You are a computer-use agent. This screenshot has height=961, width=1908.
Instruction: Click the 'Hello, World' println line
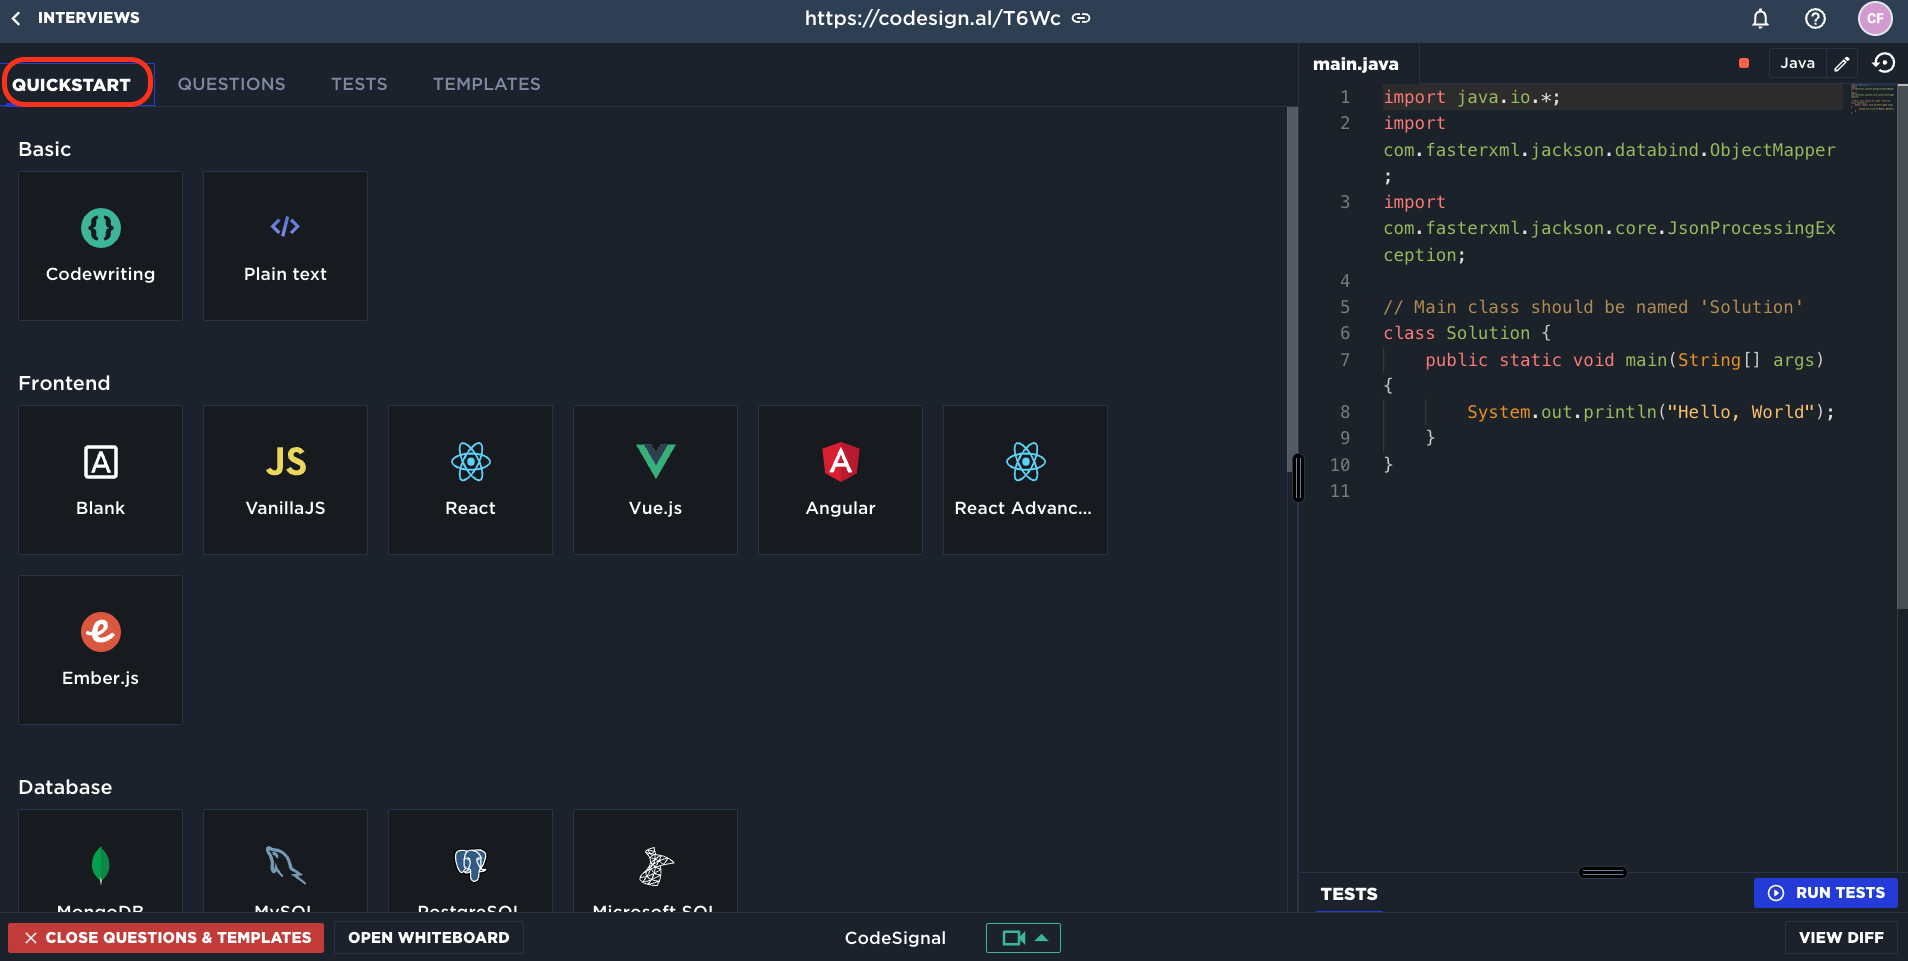[1650, 412]
